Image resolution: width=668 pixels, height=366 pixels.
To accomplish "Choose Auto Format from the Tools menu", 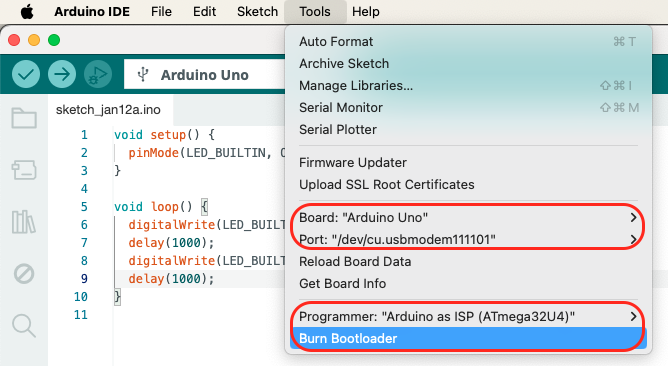I will (469, 42).
